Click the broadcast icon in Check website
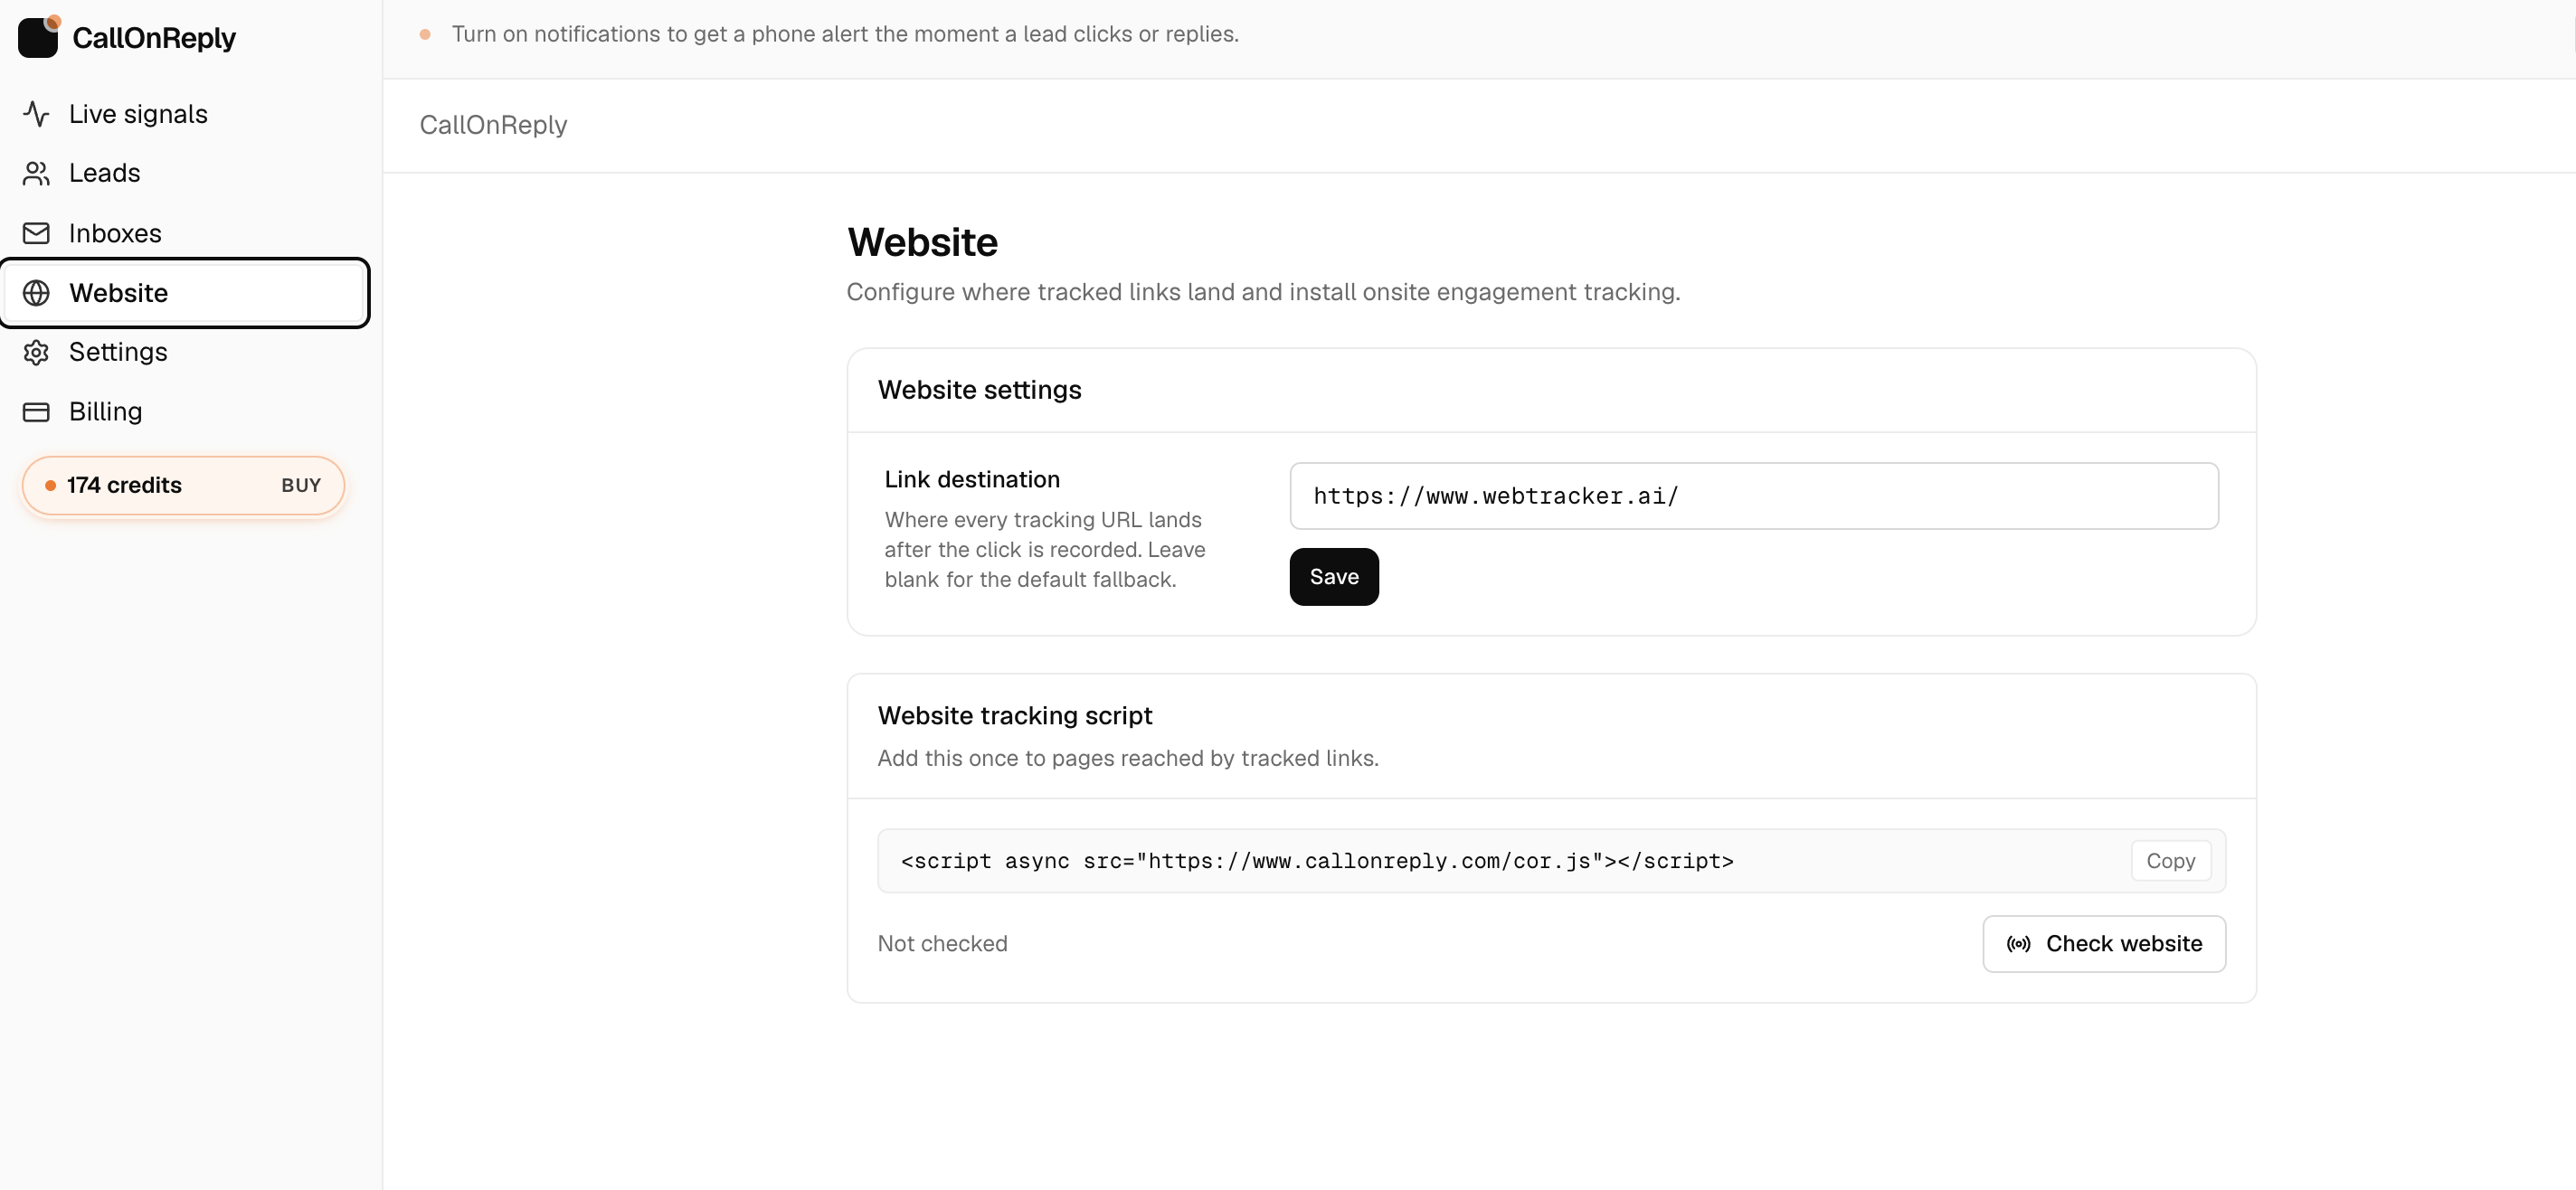Image resolution: width=2576 pixels, height=1190 pixels. point(2018,944)
